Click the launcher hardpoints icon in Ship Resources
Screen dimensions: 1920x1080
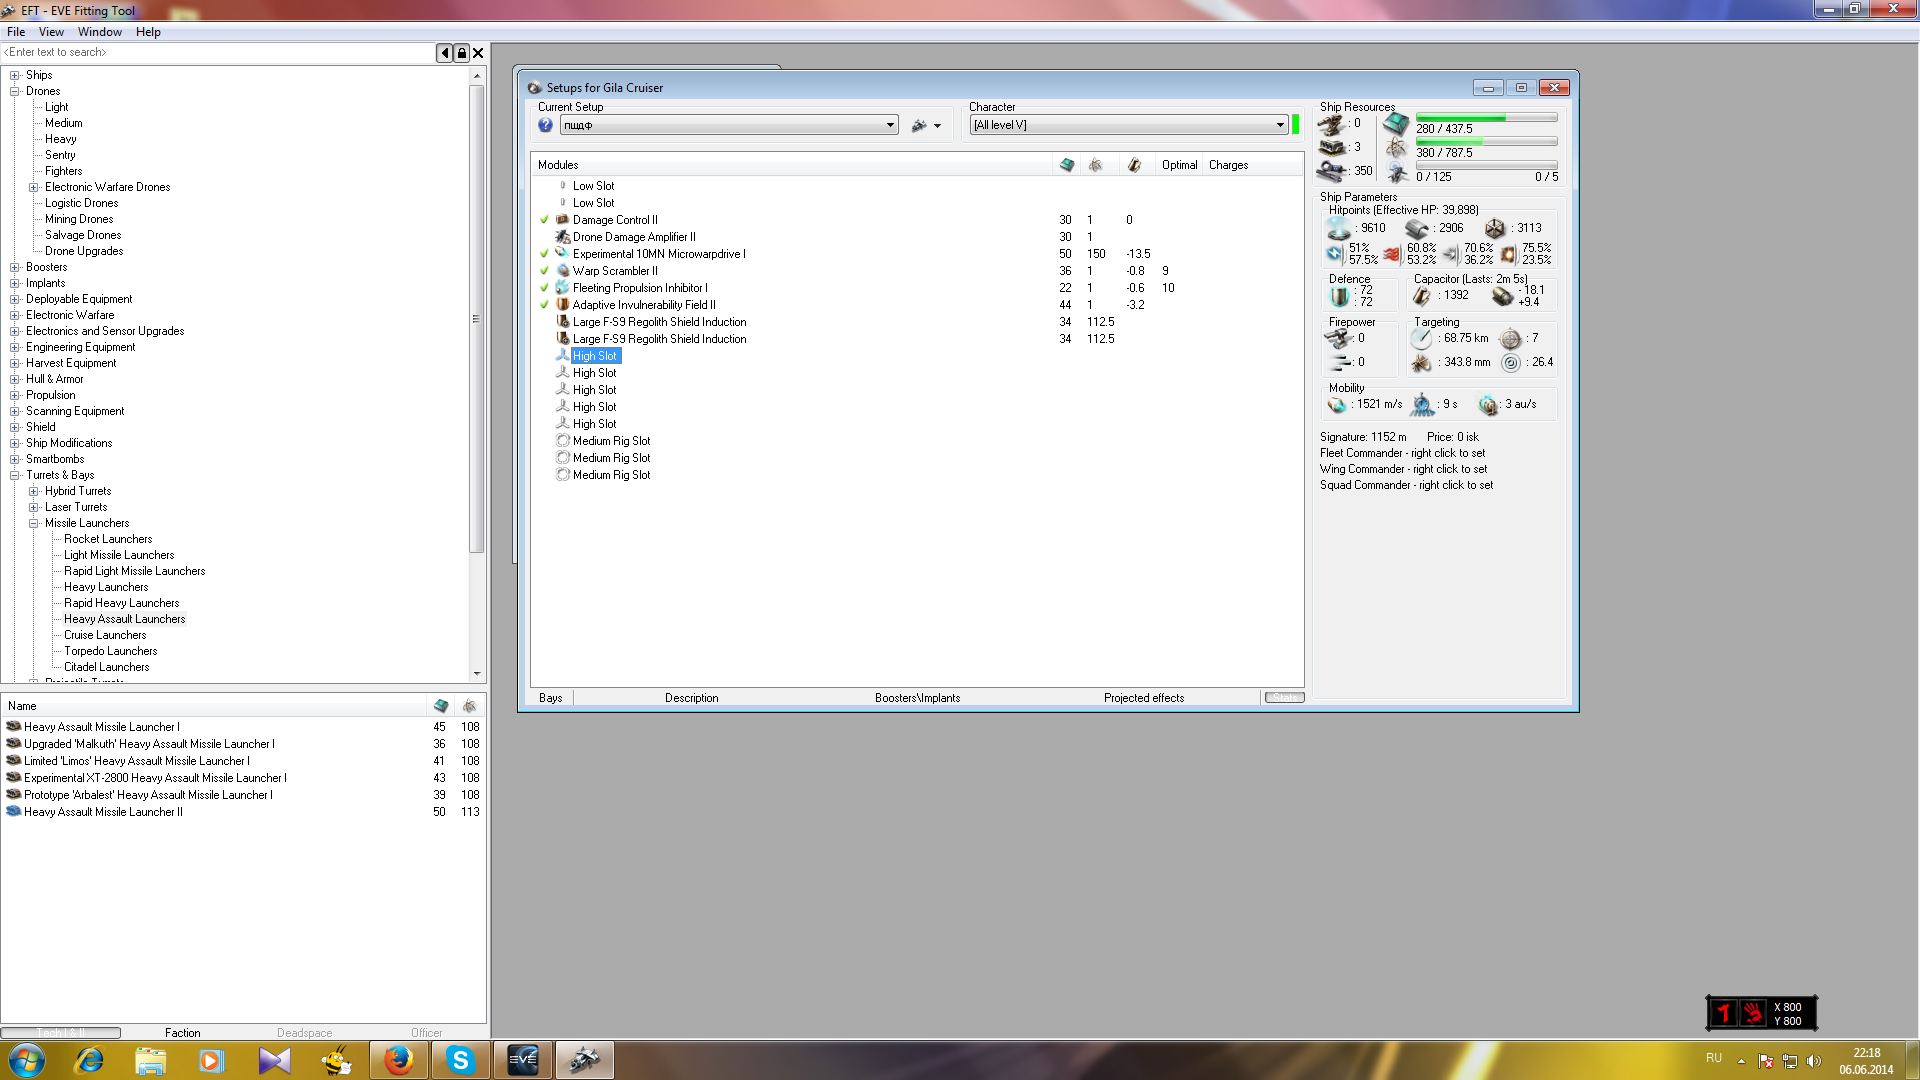pos(1331,148)
